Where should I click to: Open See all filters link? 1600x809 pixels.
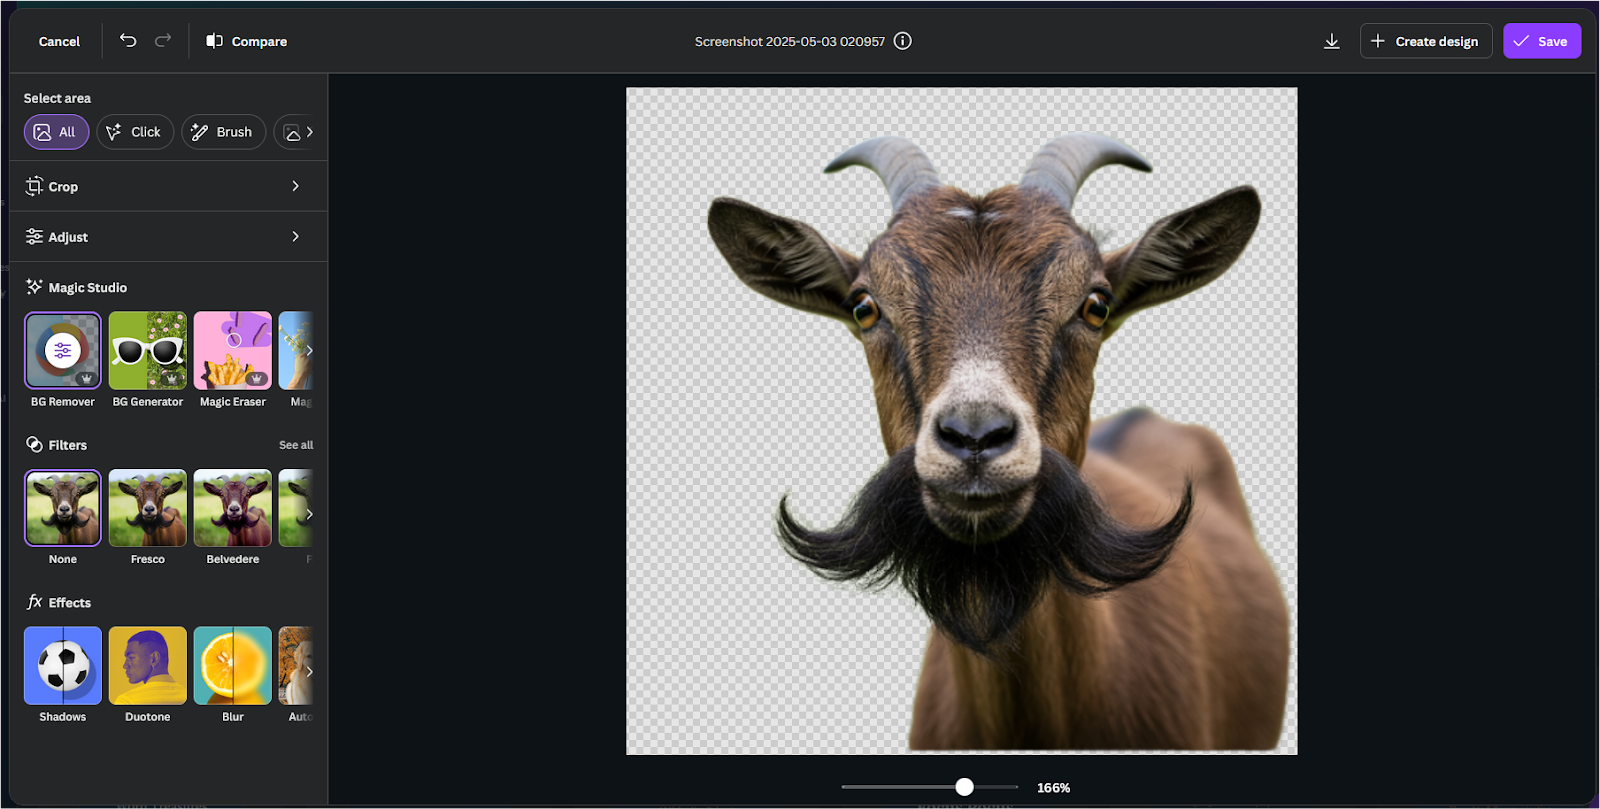click(x=296, y=445)
